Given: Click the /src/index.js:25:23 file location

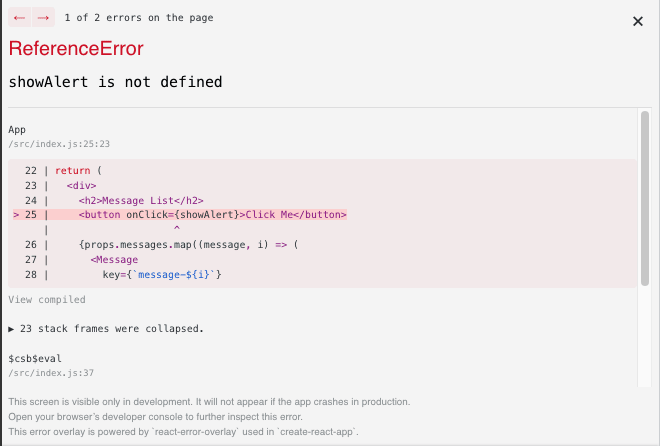Looking at the screenshot, I should (x=59, y=144).
